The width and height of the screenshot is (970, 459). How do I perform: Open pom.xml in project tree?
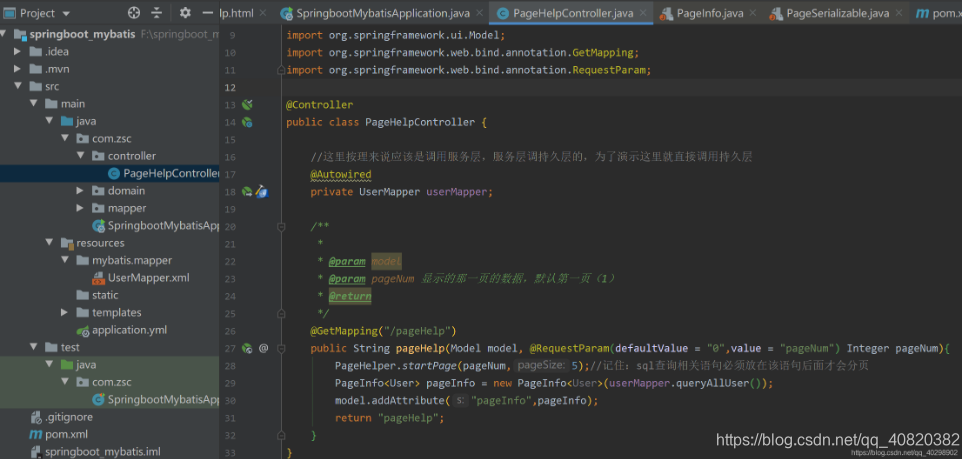coord(66,434)
